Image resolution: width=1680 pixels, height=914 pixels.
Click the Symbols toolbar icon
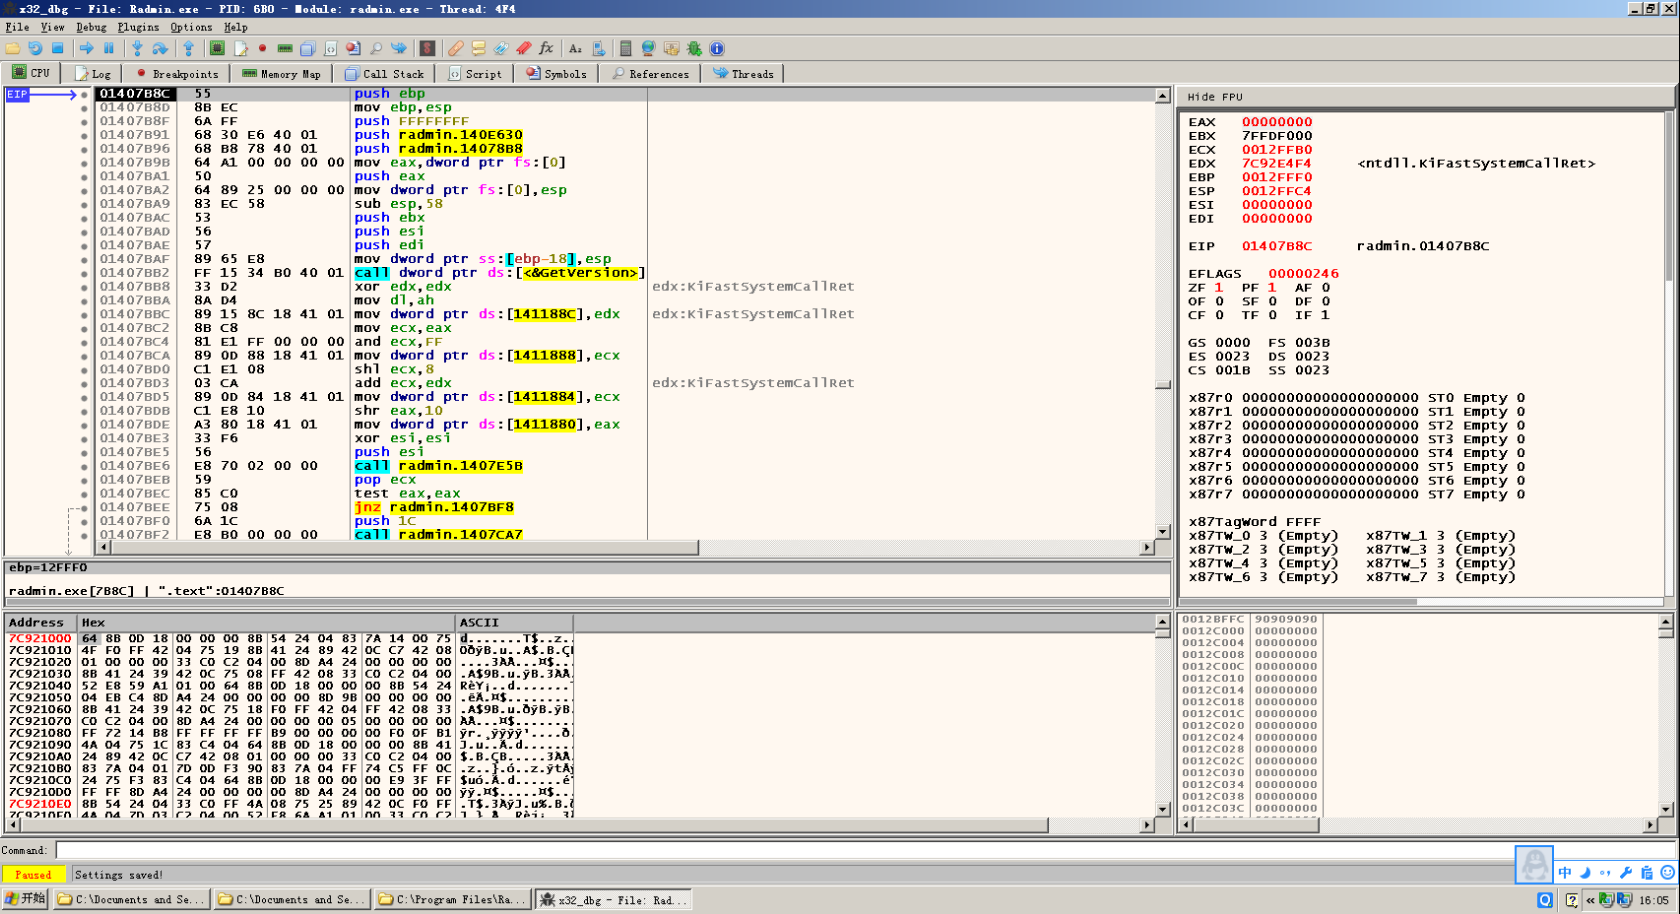click(x=353, y=48)
